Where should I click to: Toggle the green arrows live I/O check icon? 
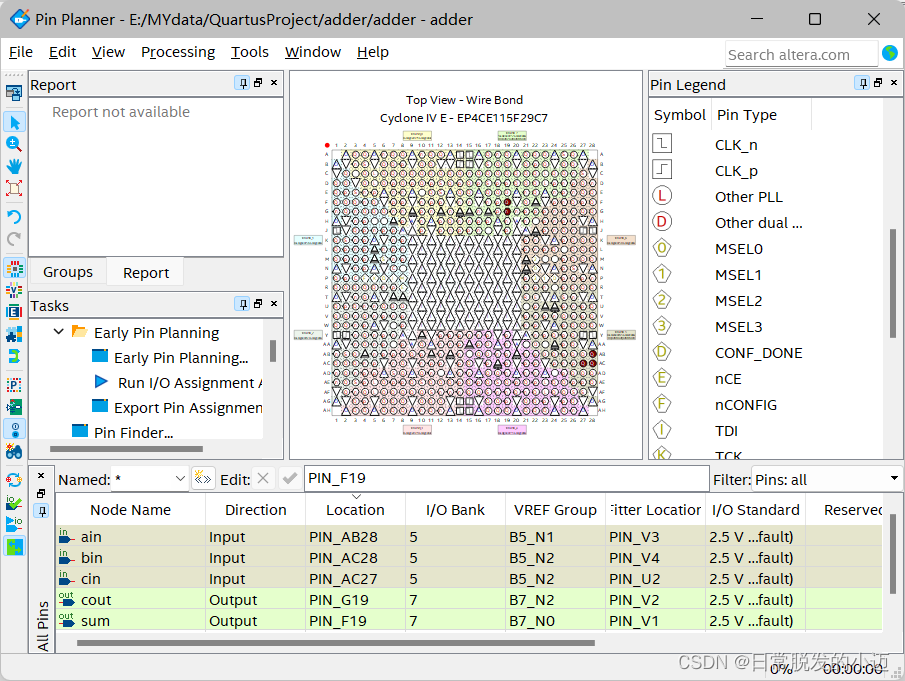(x=14, y=546)
